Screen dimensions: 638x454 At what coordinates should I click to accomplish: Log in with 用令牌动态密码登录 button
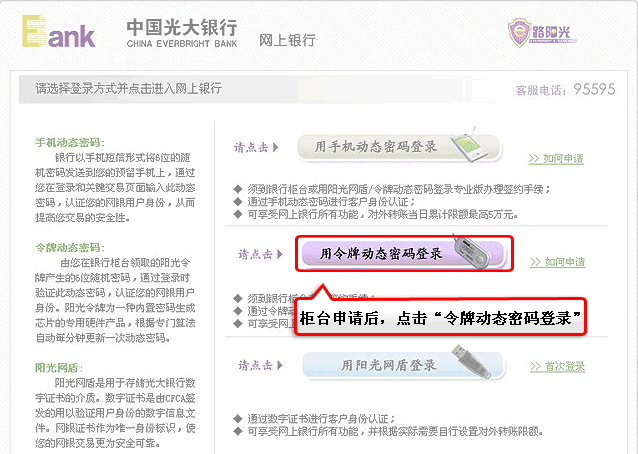tap(404, 254)
